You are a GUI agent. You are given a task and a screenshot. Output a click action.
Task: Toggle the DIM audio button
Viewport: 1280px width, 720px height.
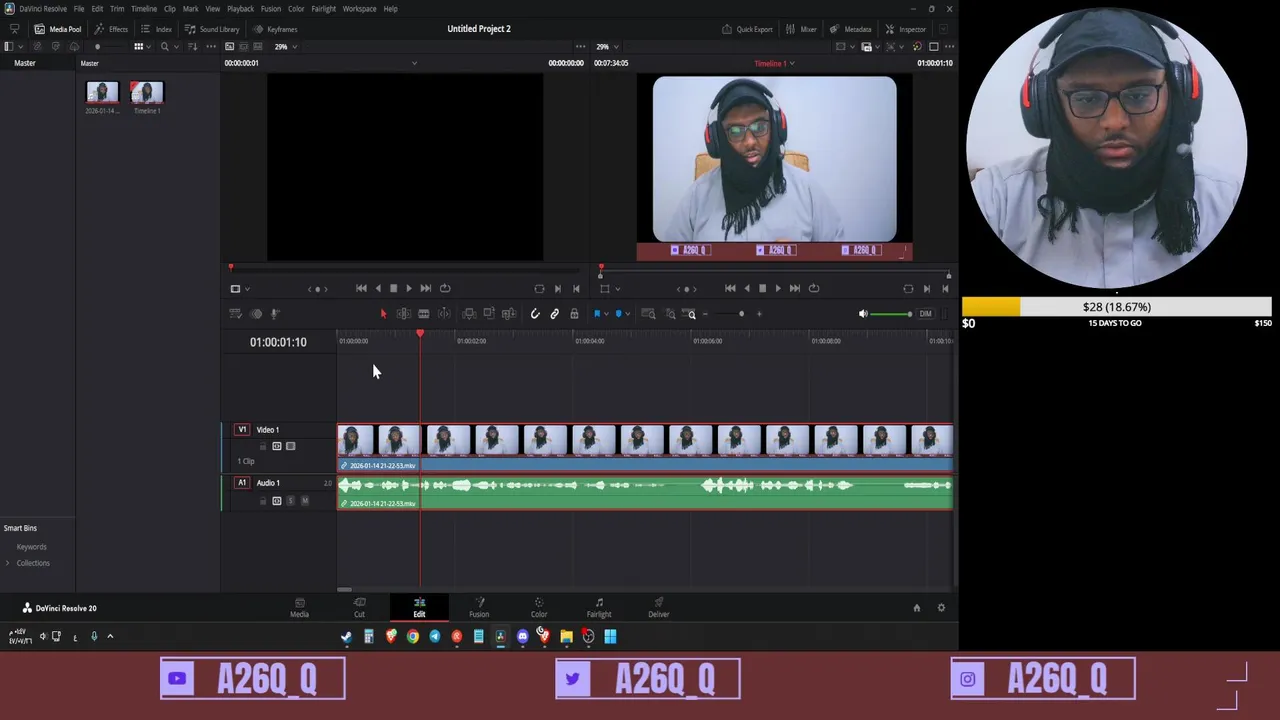(x=925, y=314)
